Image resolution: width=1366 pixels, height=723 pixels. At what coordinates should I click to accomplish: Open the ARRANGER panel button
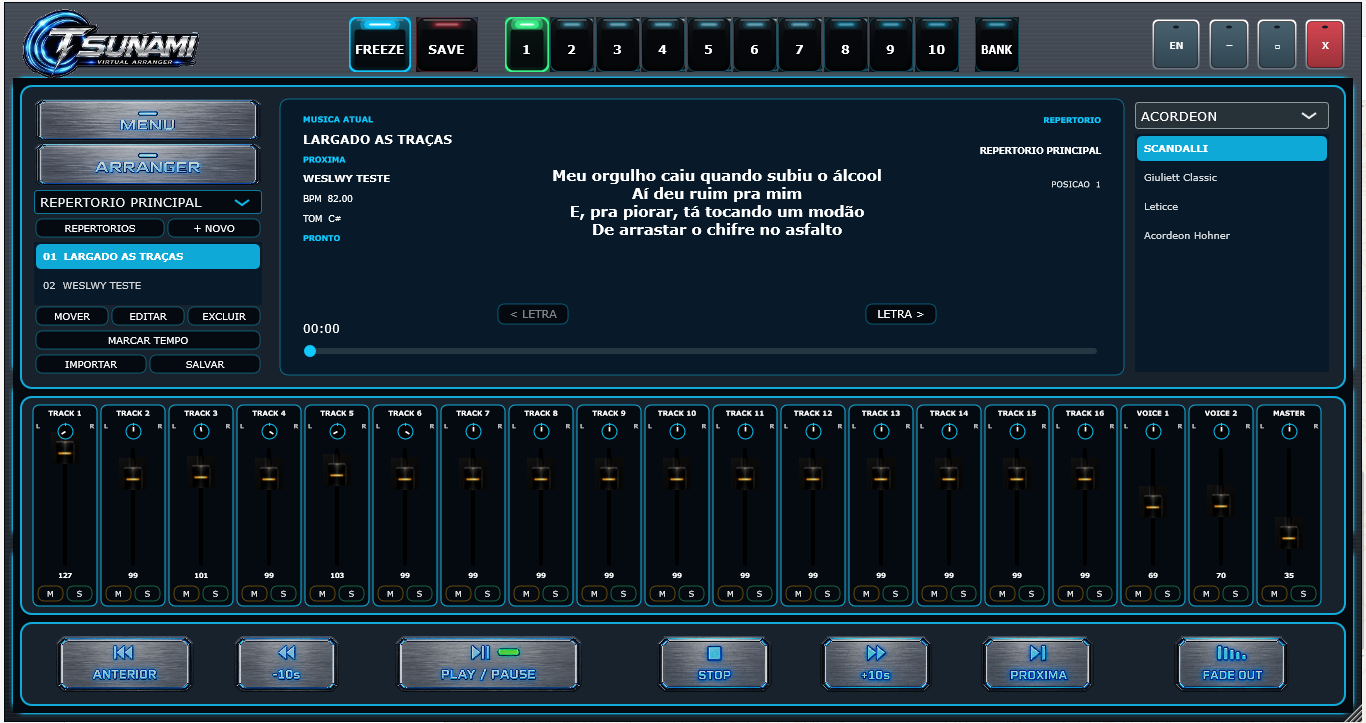(x=148, y=165)
